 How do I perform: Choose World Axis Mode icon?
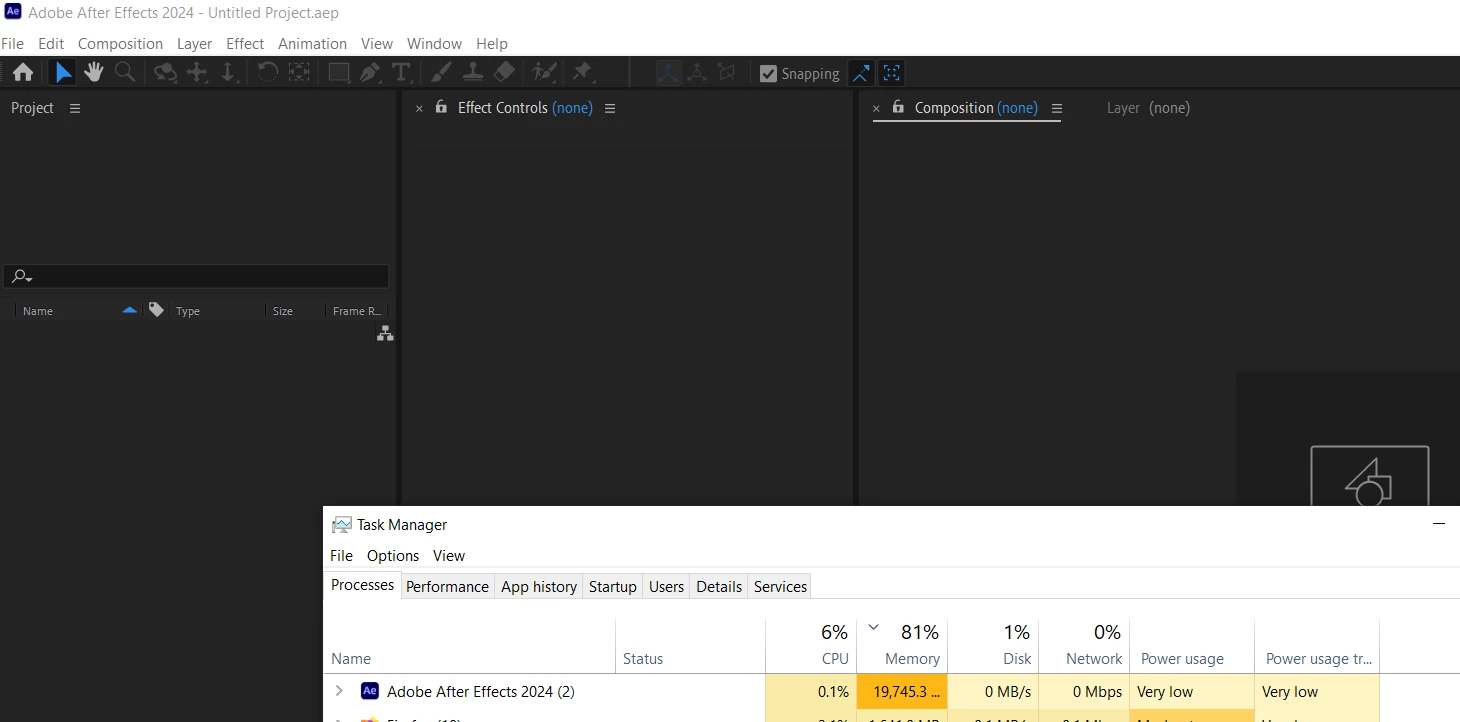(x=697, y=72)
